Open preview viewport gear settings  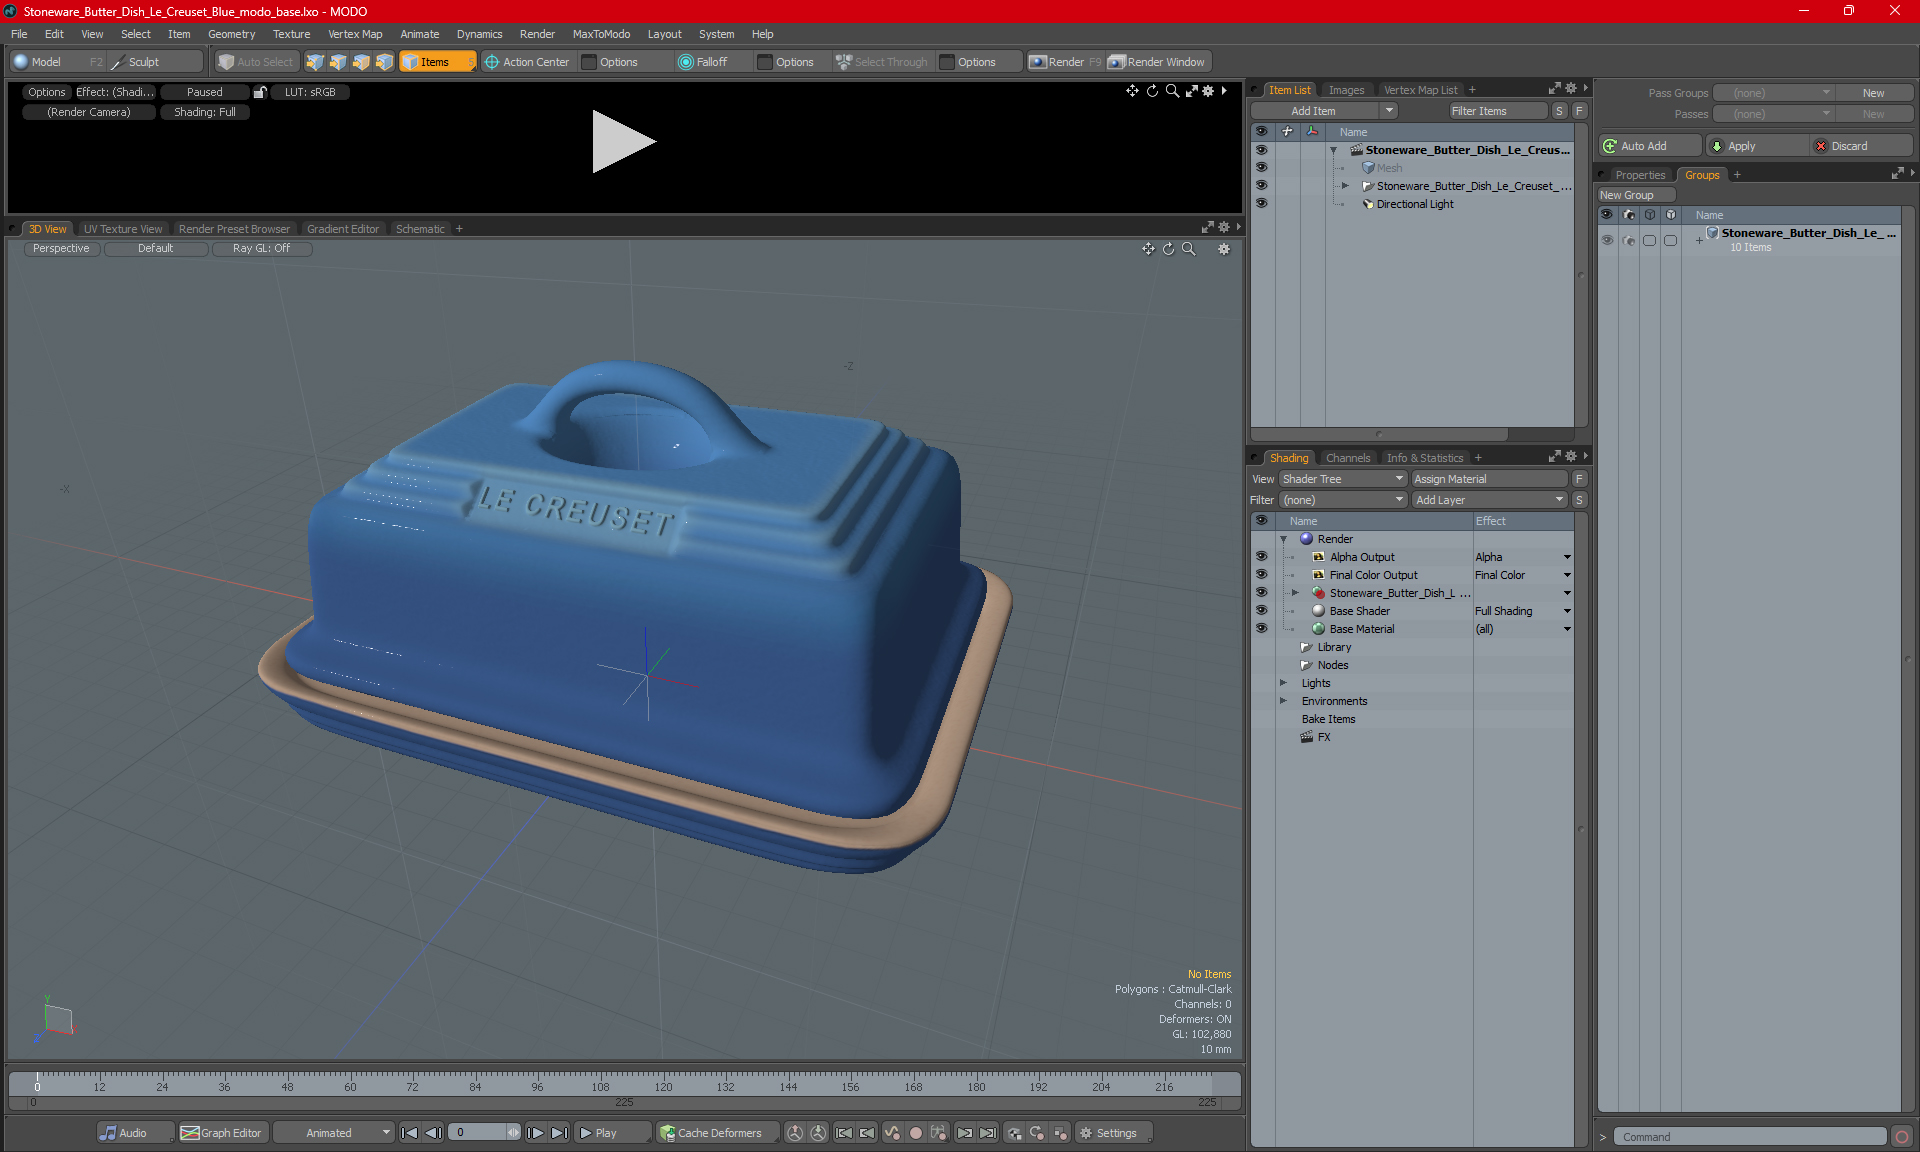click(x=1208, y=91)
